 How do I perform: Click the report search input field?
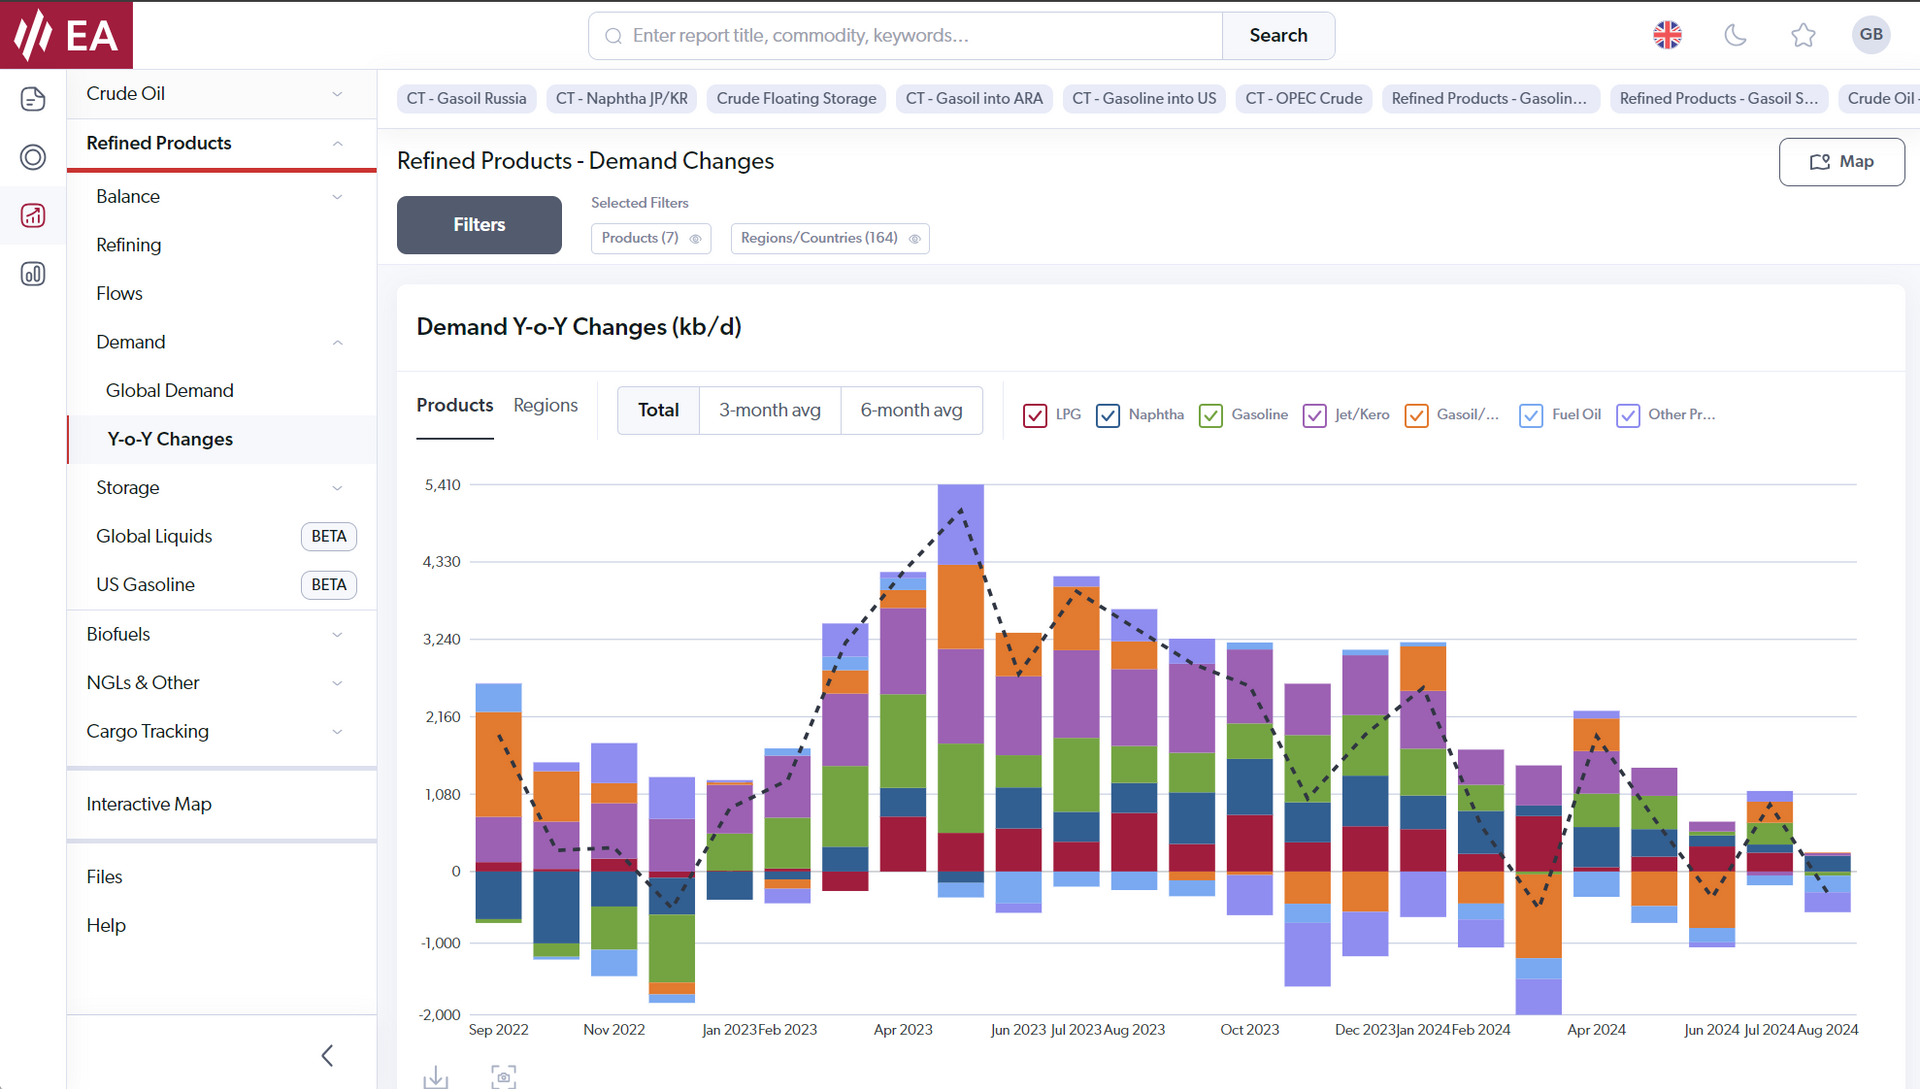coord(905,36)
